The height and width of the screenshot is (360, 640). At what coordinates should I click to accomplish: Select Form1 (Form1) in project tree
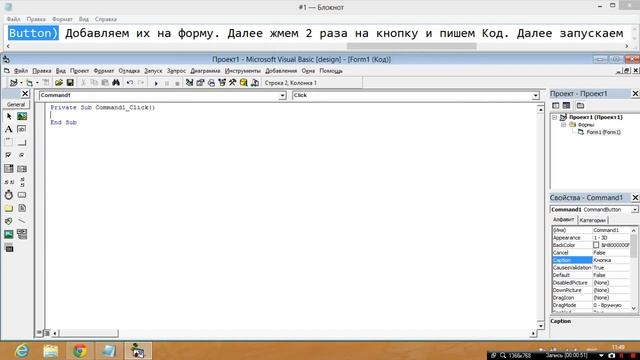[603, 132]
